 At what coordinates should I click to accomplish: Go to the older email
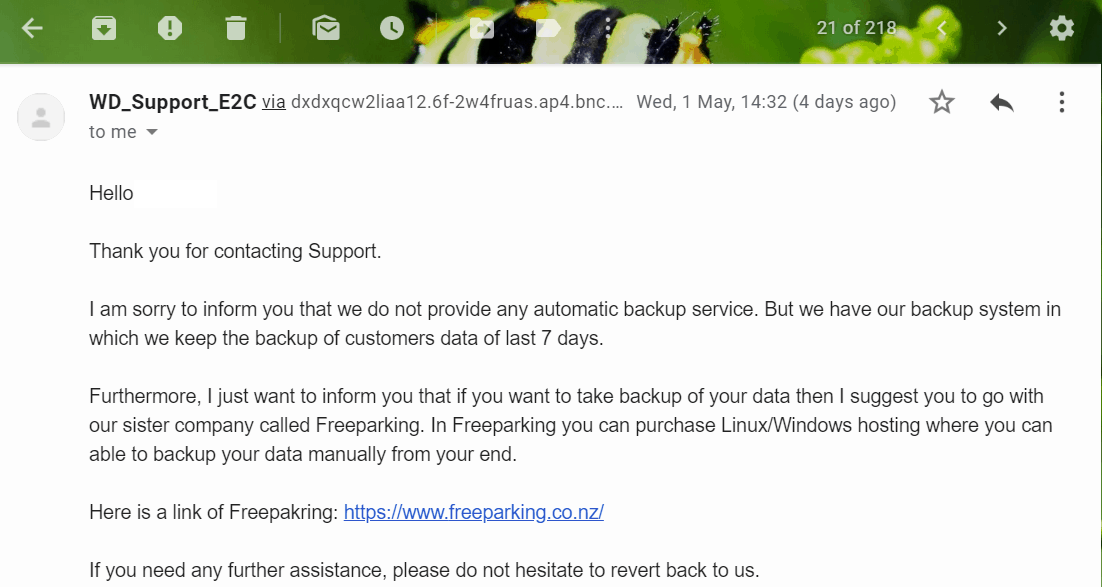tap(1002, 28)
